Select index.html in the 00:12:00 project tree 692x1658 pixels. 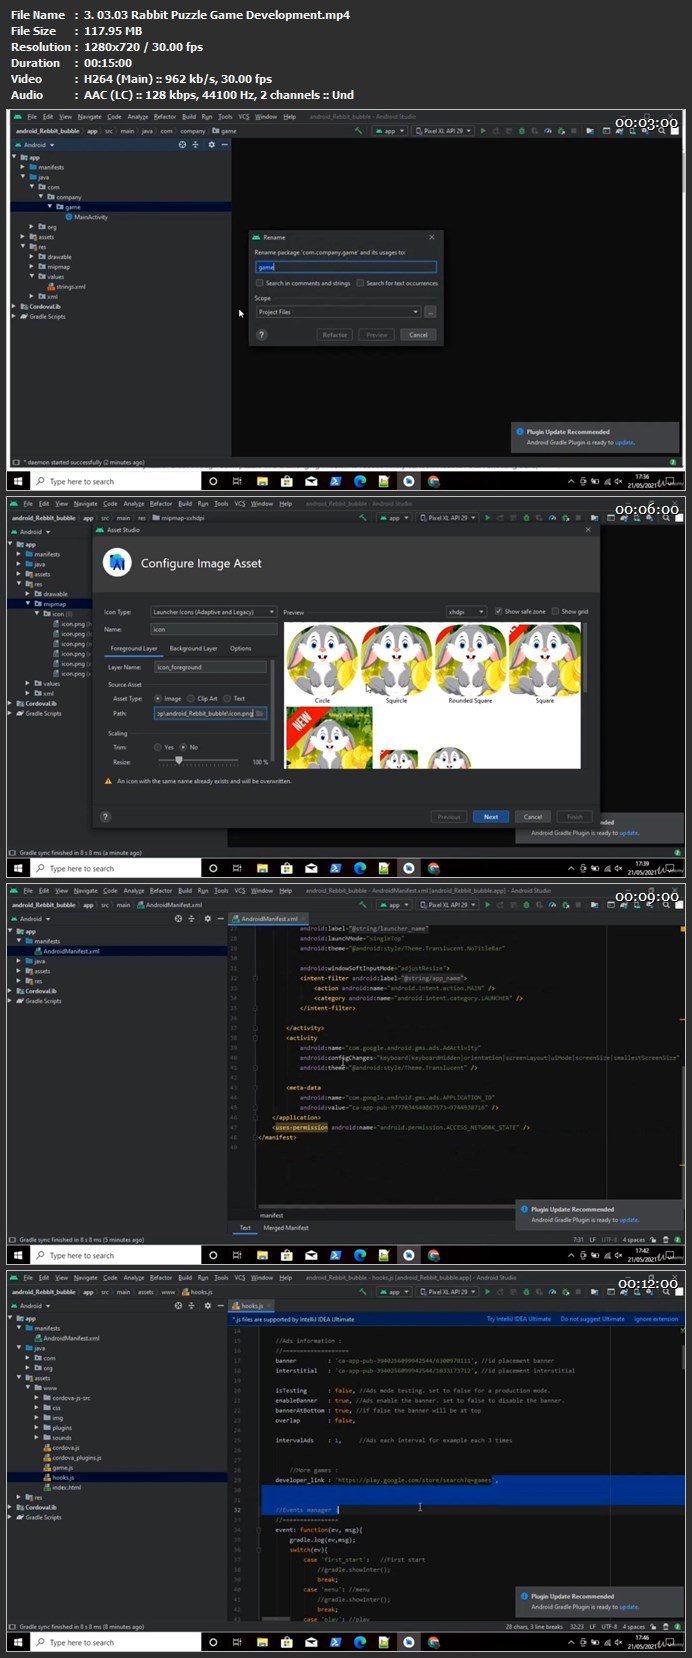click(x=62, y=1487)
